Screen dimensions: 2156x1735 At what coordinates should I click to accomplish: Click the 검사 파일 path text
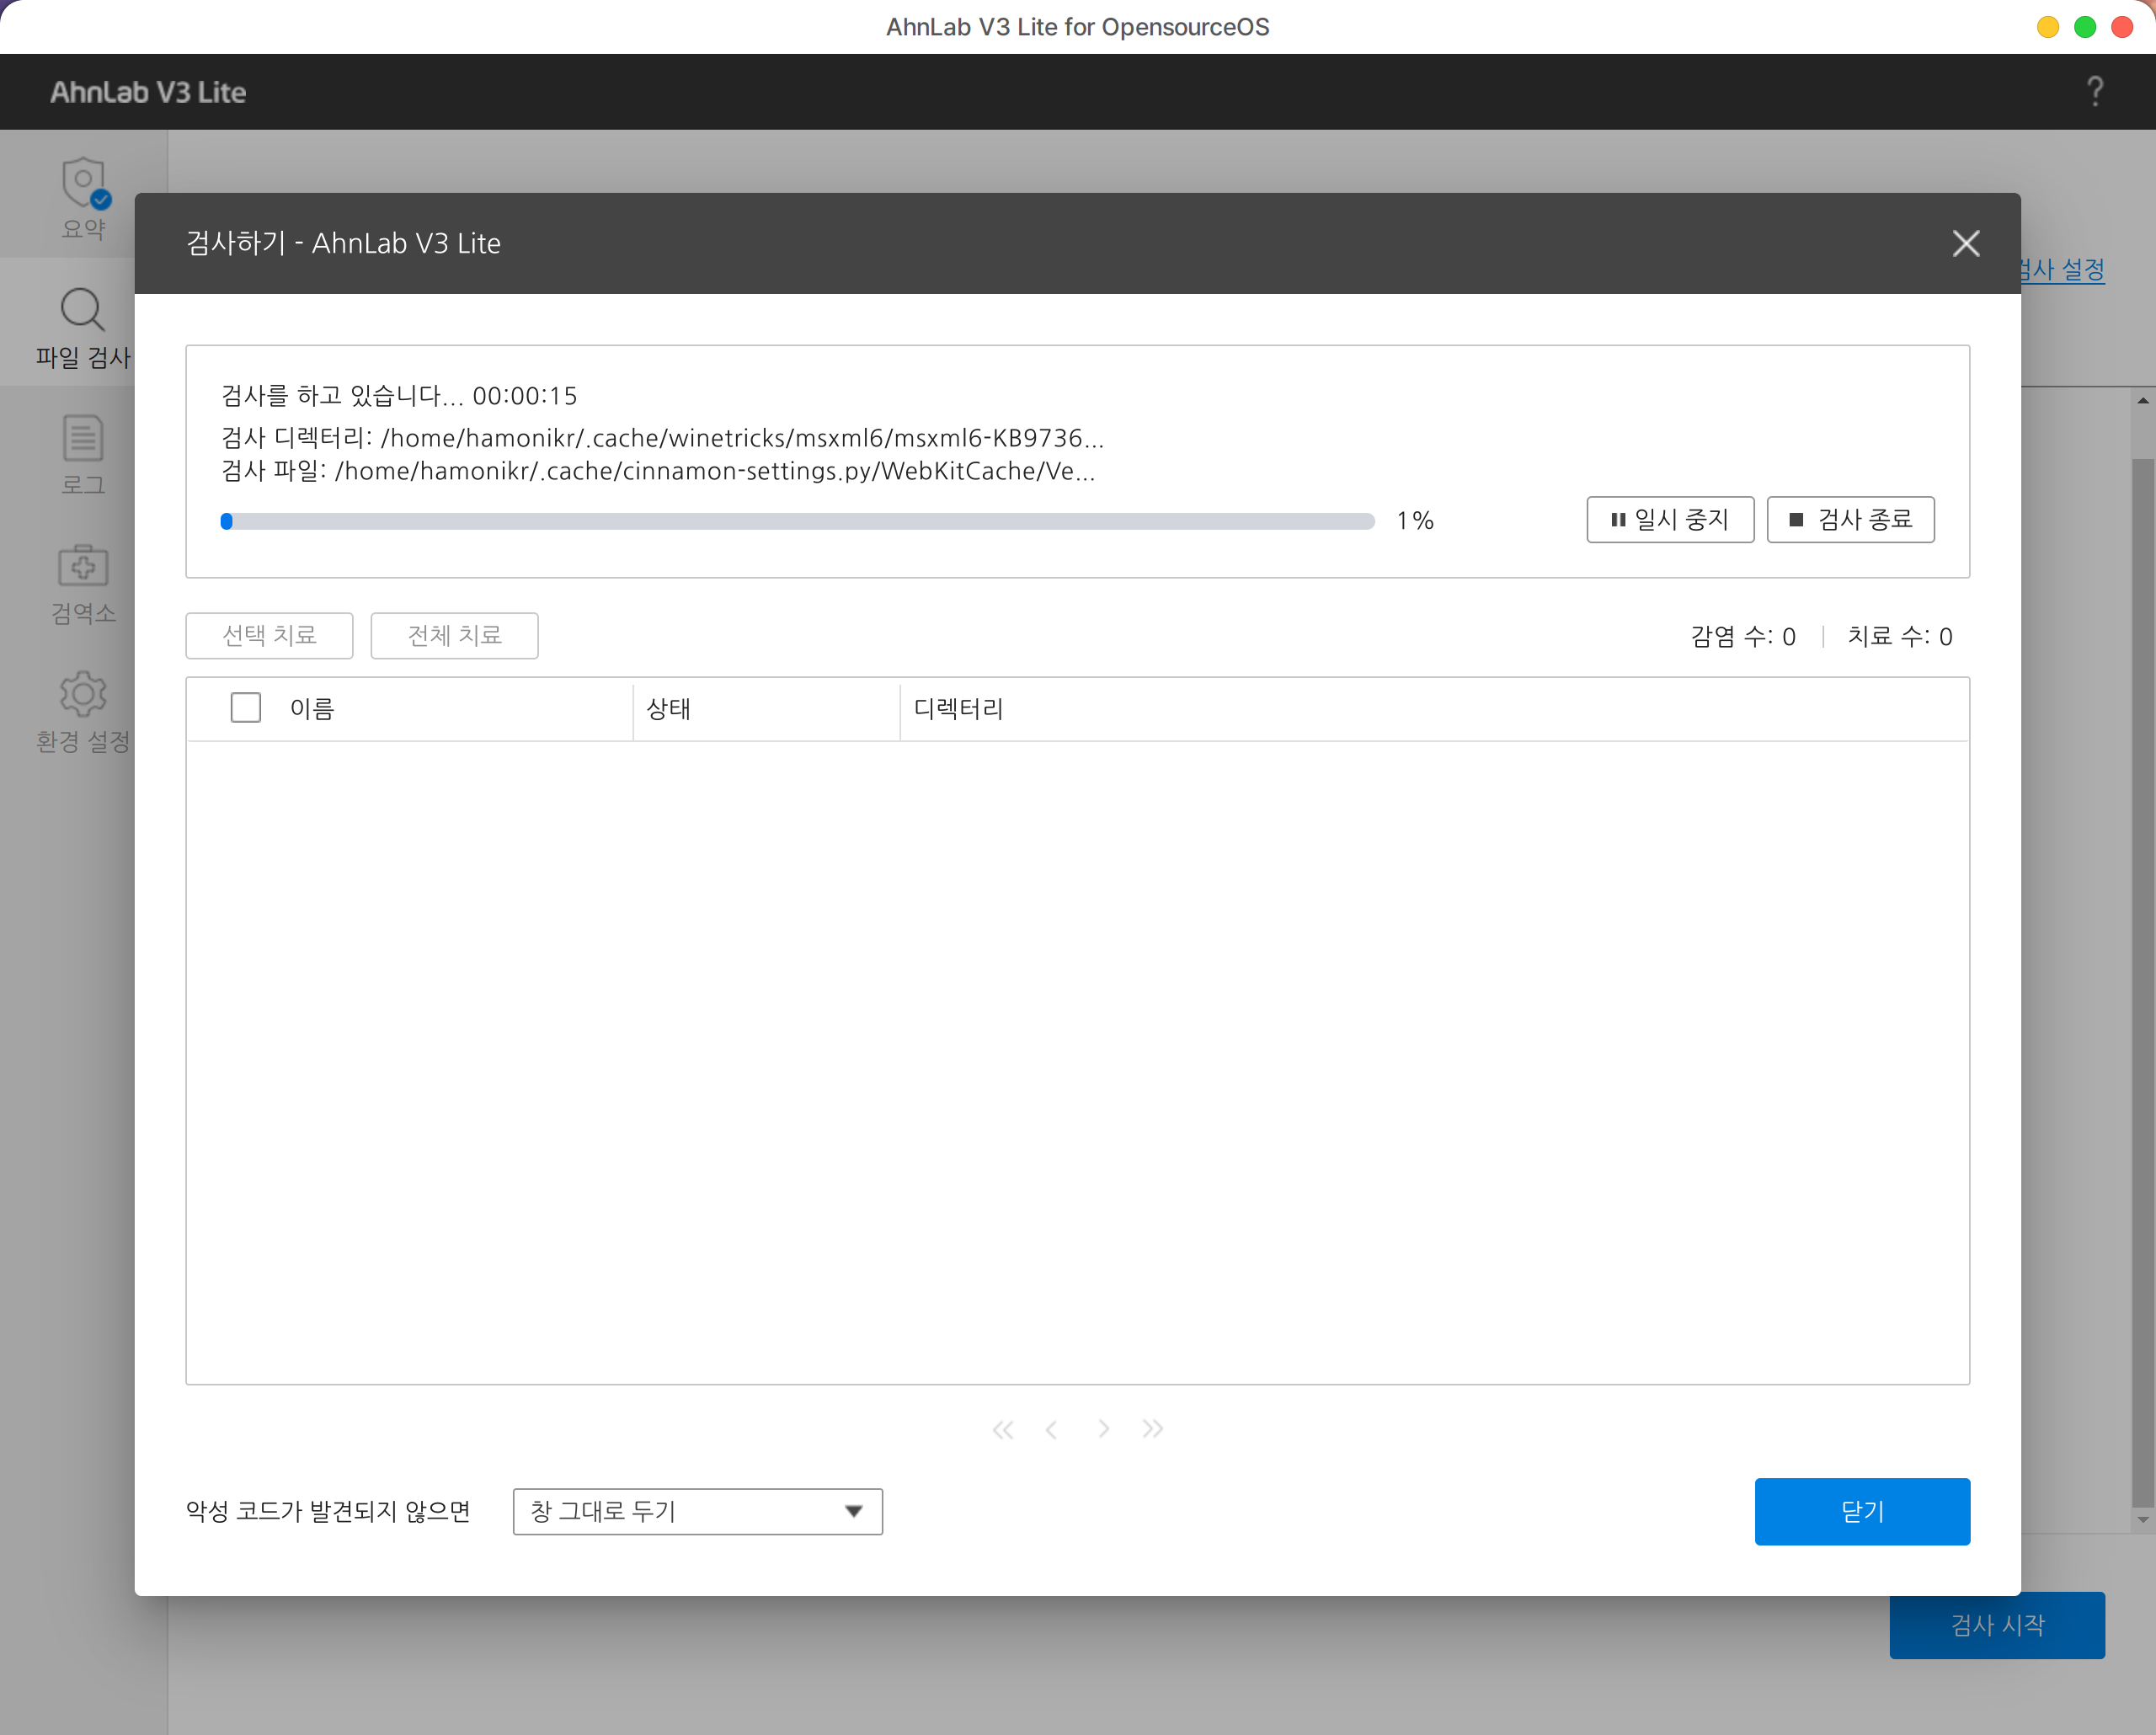click(x=658, y=471)
